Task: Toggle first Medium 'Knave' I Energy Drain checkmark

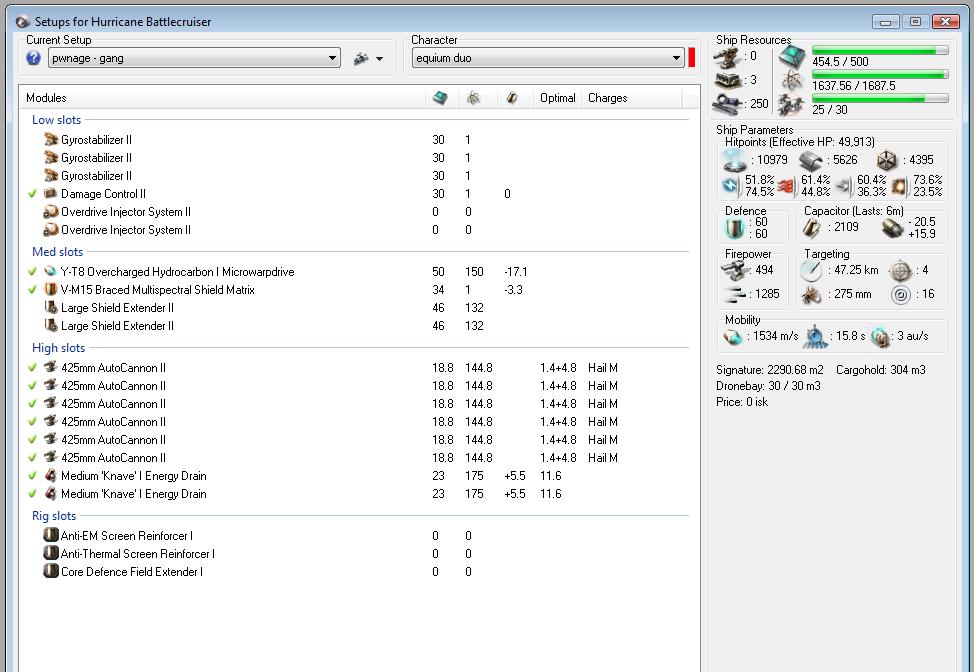Action: [x=33, y=476]
